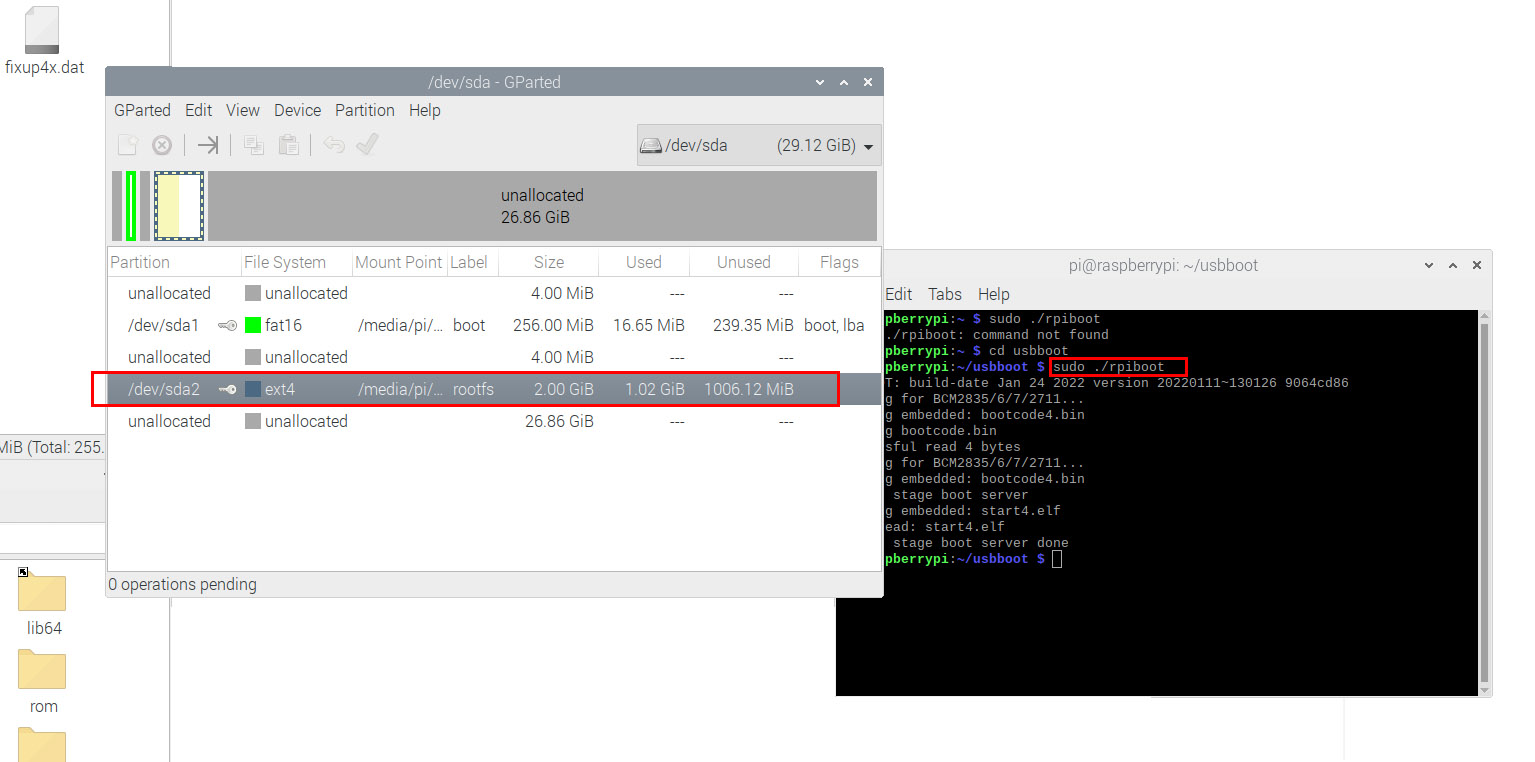Open the Help menu in the terminal

pos(993,294)
